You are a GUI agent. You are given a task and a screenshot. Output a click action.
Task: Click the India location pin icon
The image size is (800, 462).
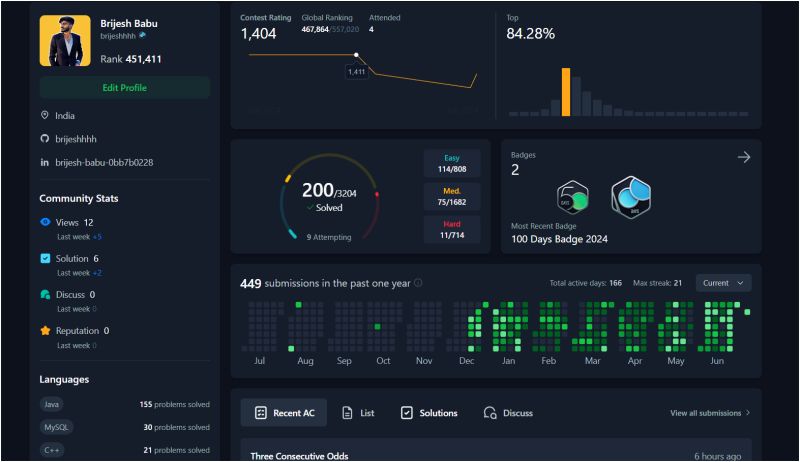pyautogui.click(x=45, y=115)
